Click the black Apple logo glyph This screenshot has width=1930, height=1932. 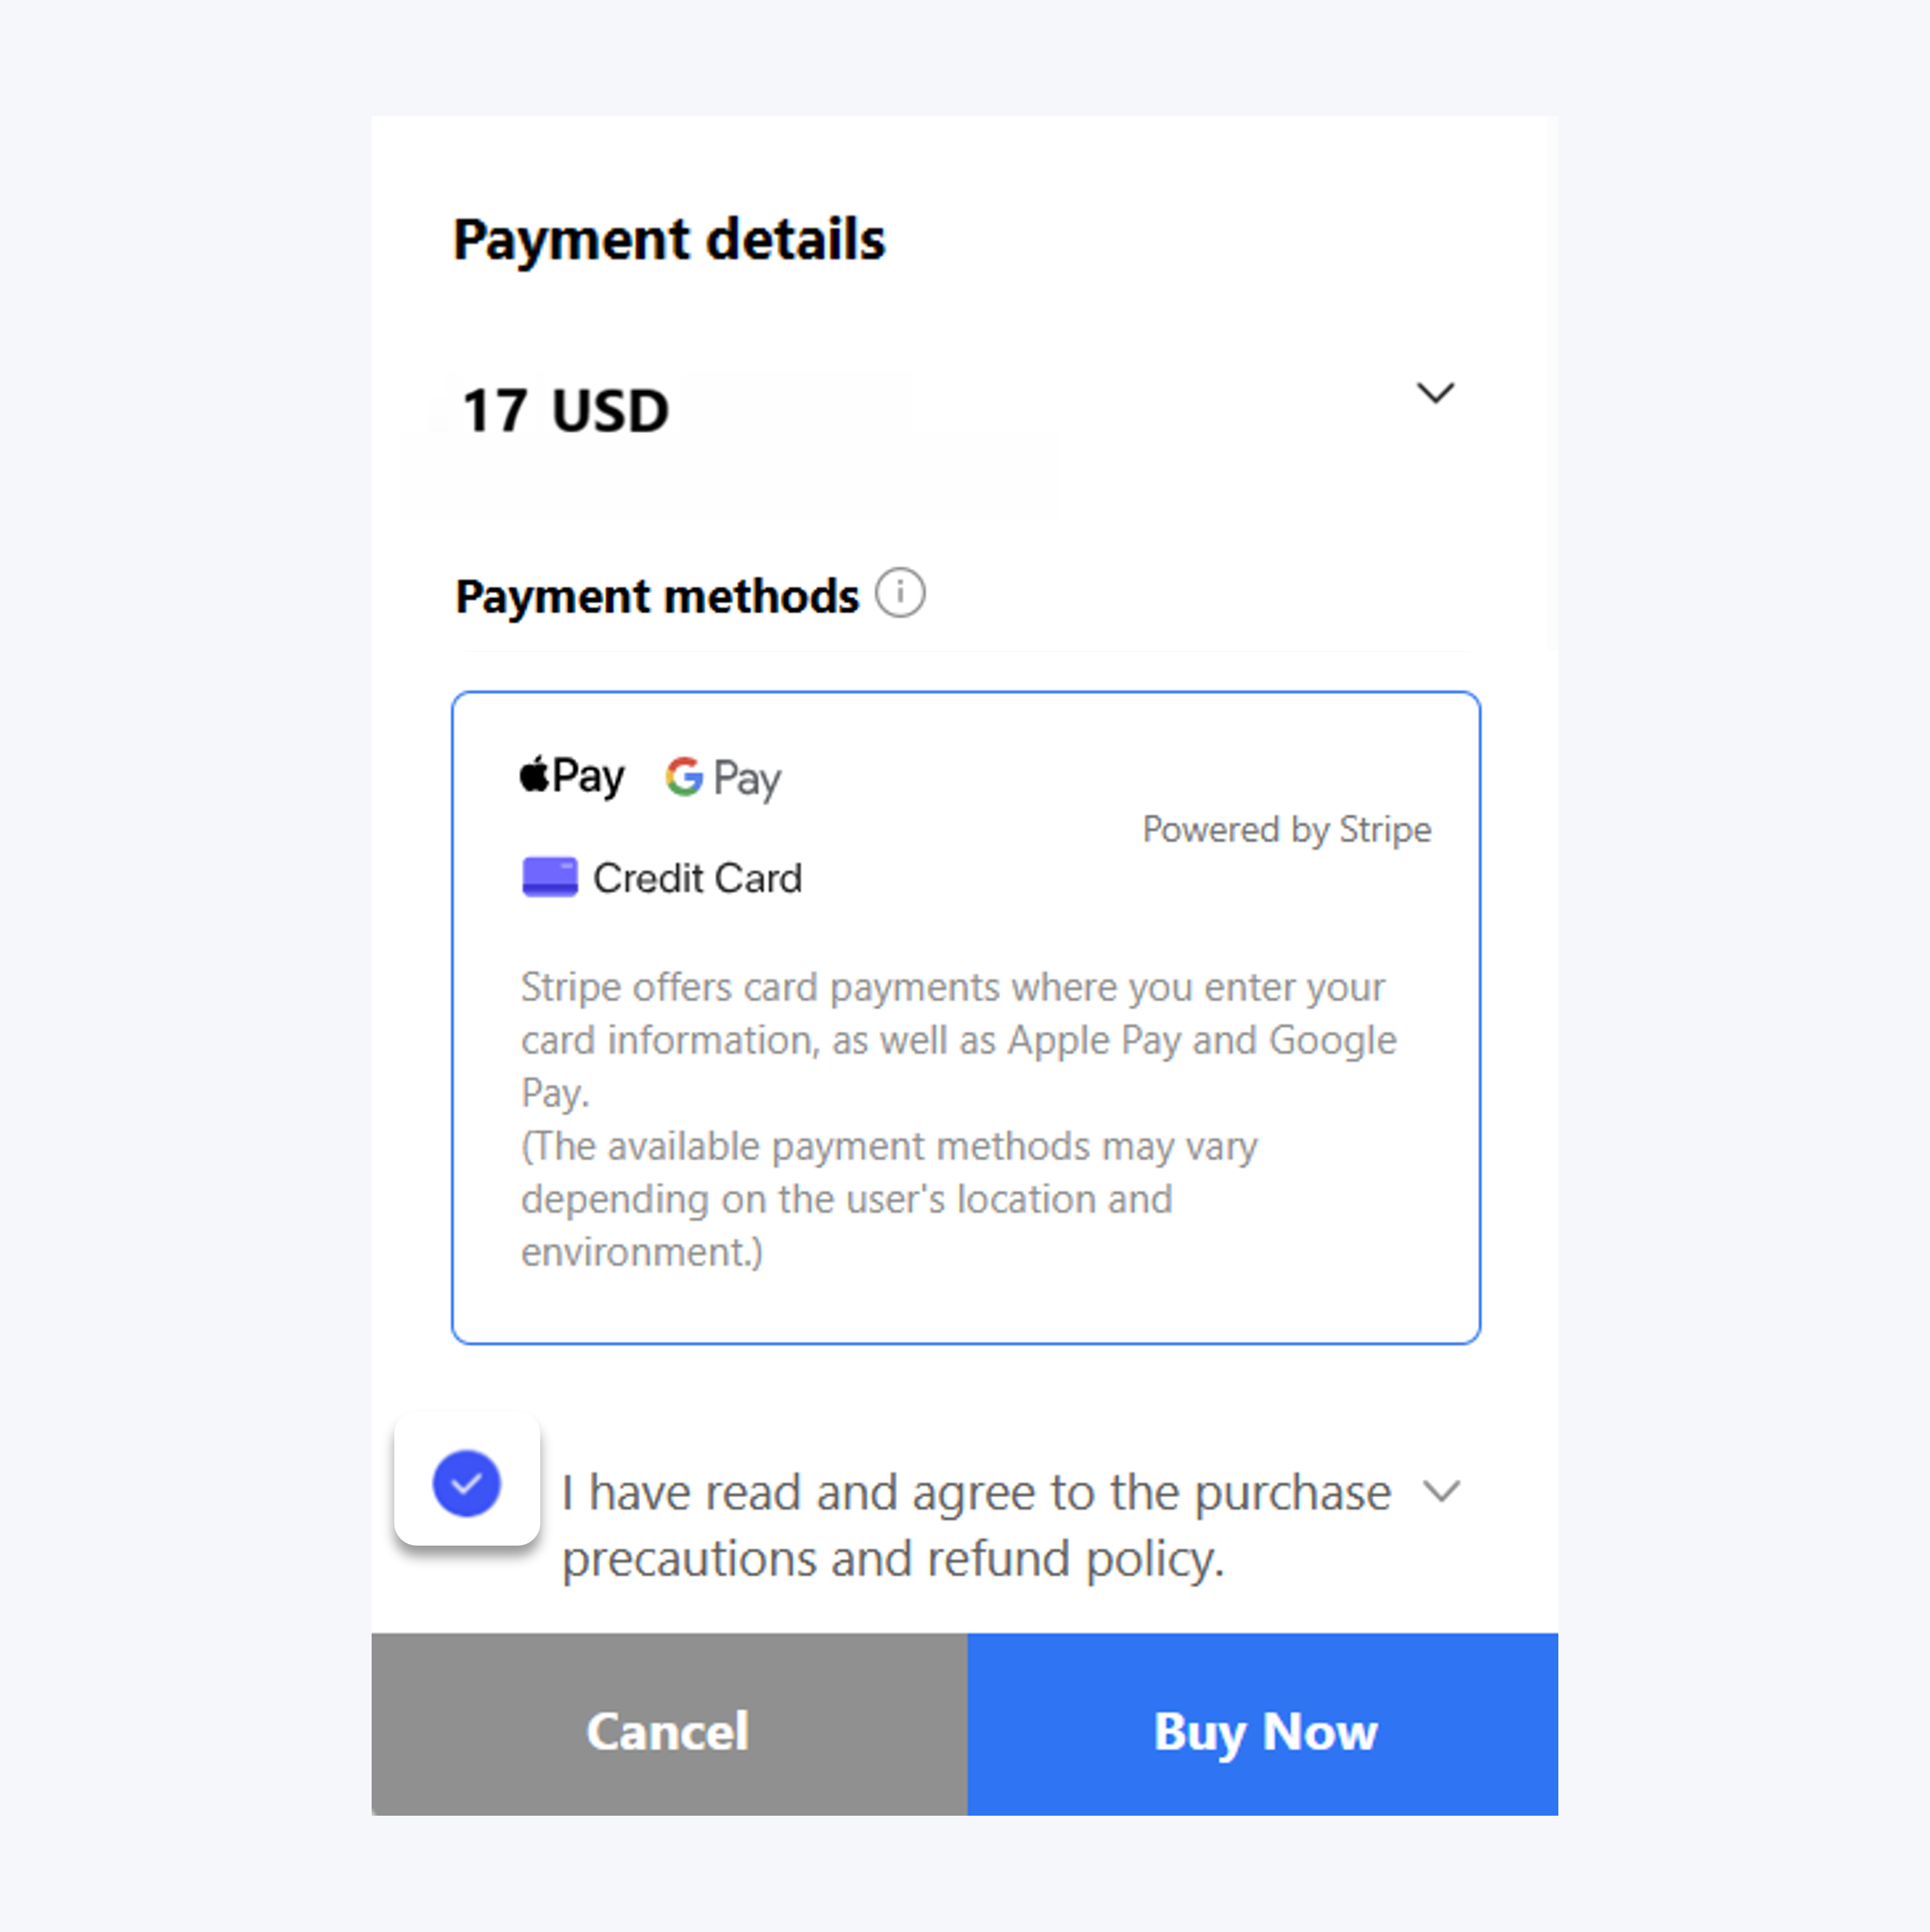coord(535,774)
